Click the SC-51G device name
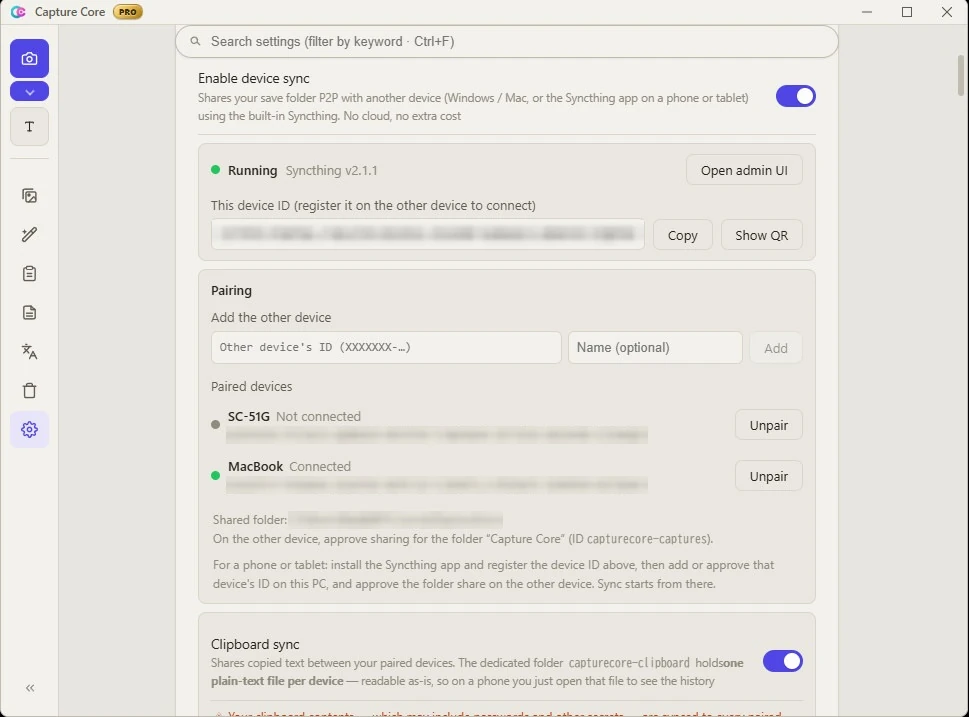 [x=248, y=417]
